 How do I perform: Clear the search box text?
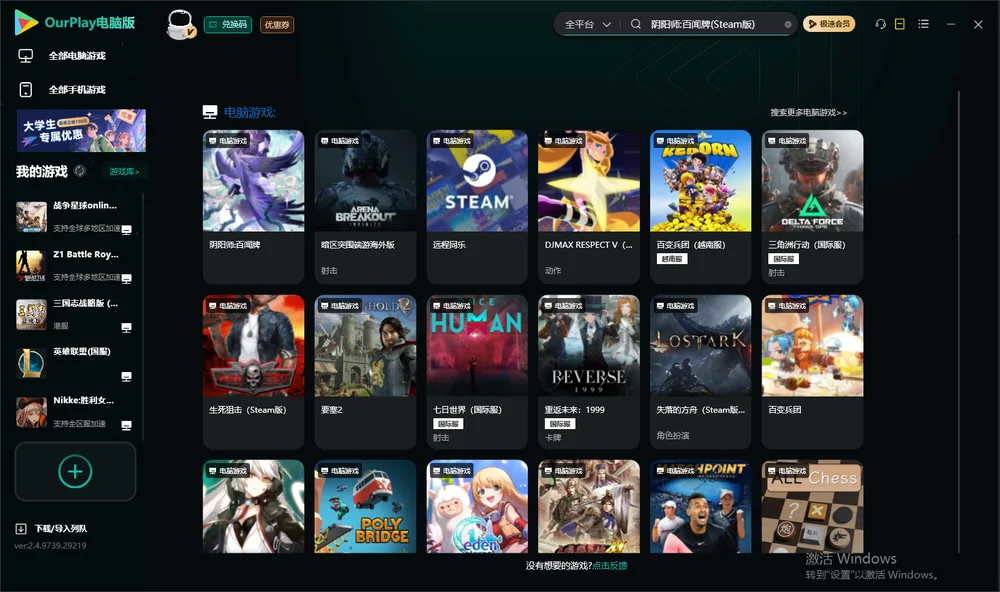(788, 25)
